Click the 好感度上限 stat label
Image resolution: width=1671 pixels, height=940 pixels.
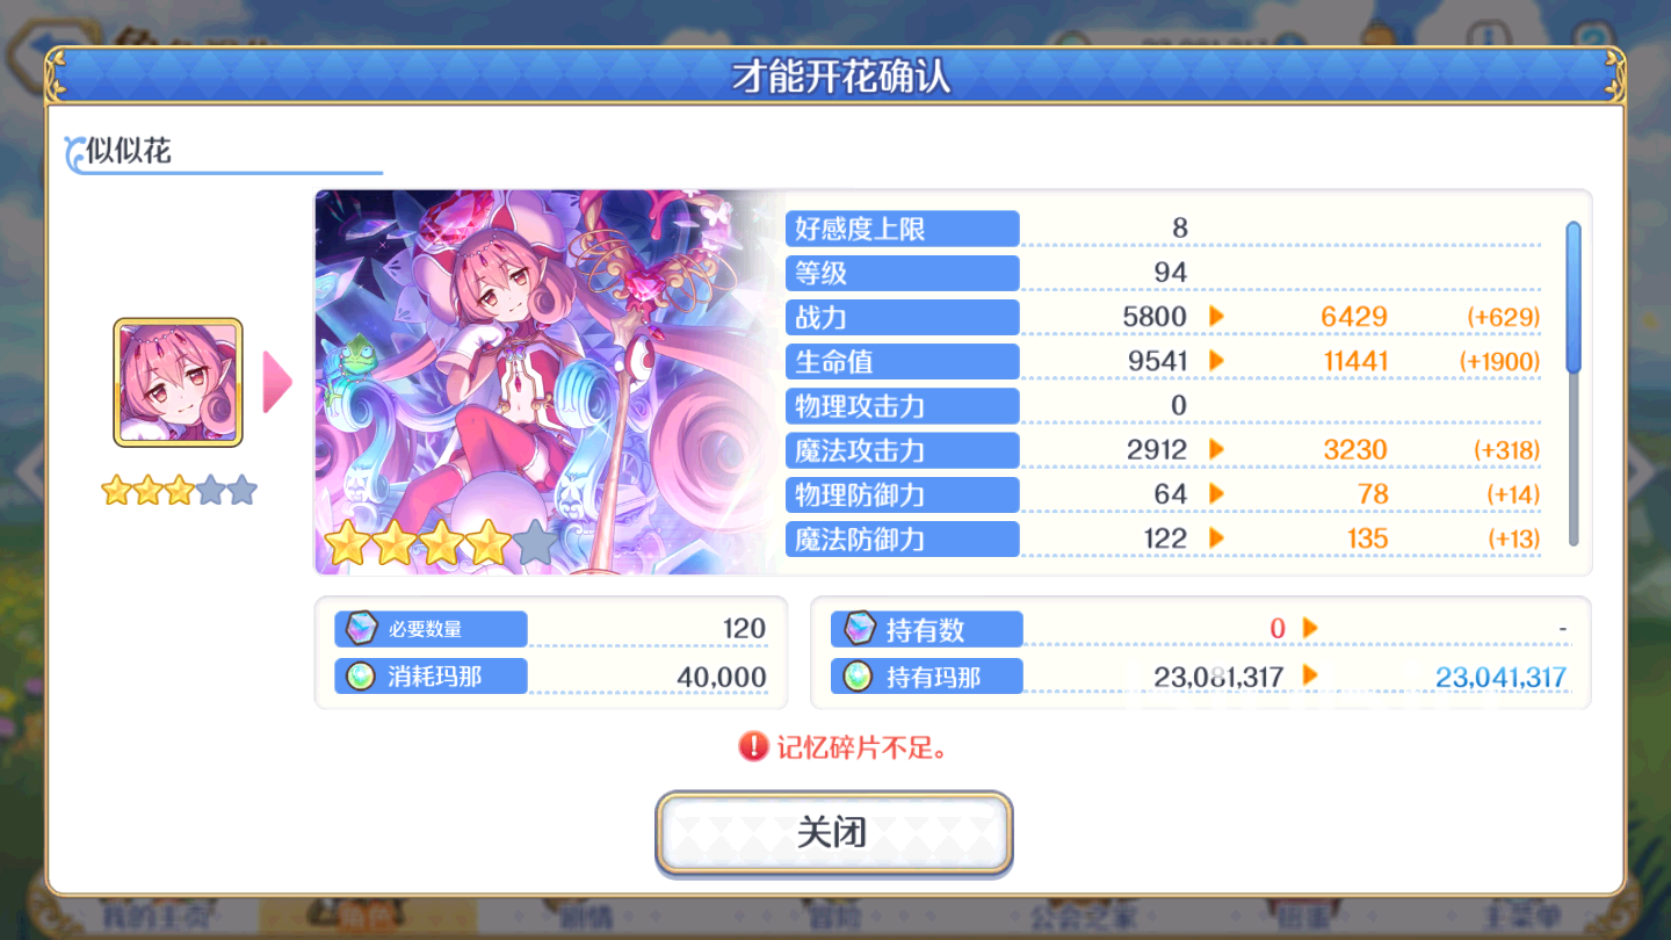(902, 229)
